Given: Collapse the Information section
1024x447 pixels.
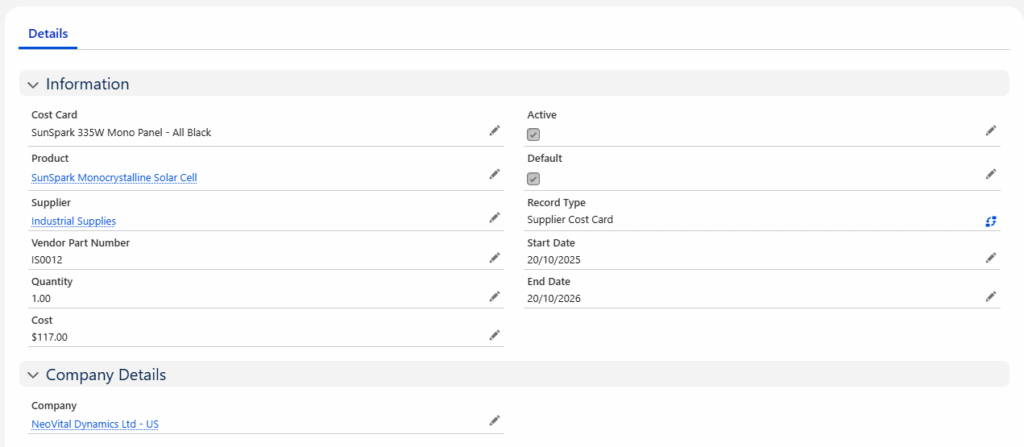Looking at the screenshot, I should tap(33, 85).
